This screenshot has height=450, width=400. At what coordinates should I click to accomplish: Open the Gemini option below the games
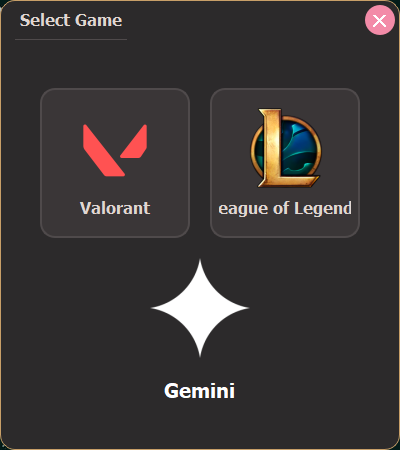(200, 328)
